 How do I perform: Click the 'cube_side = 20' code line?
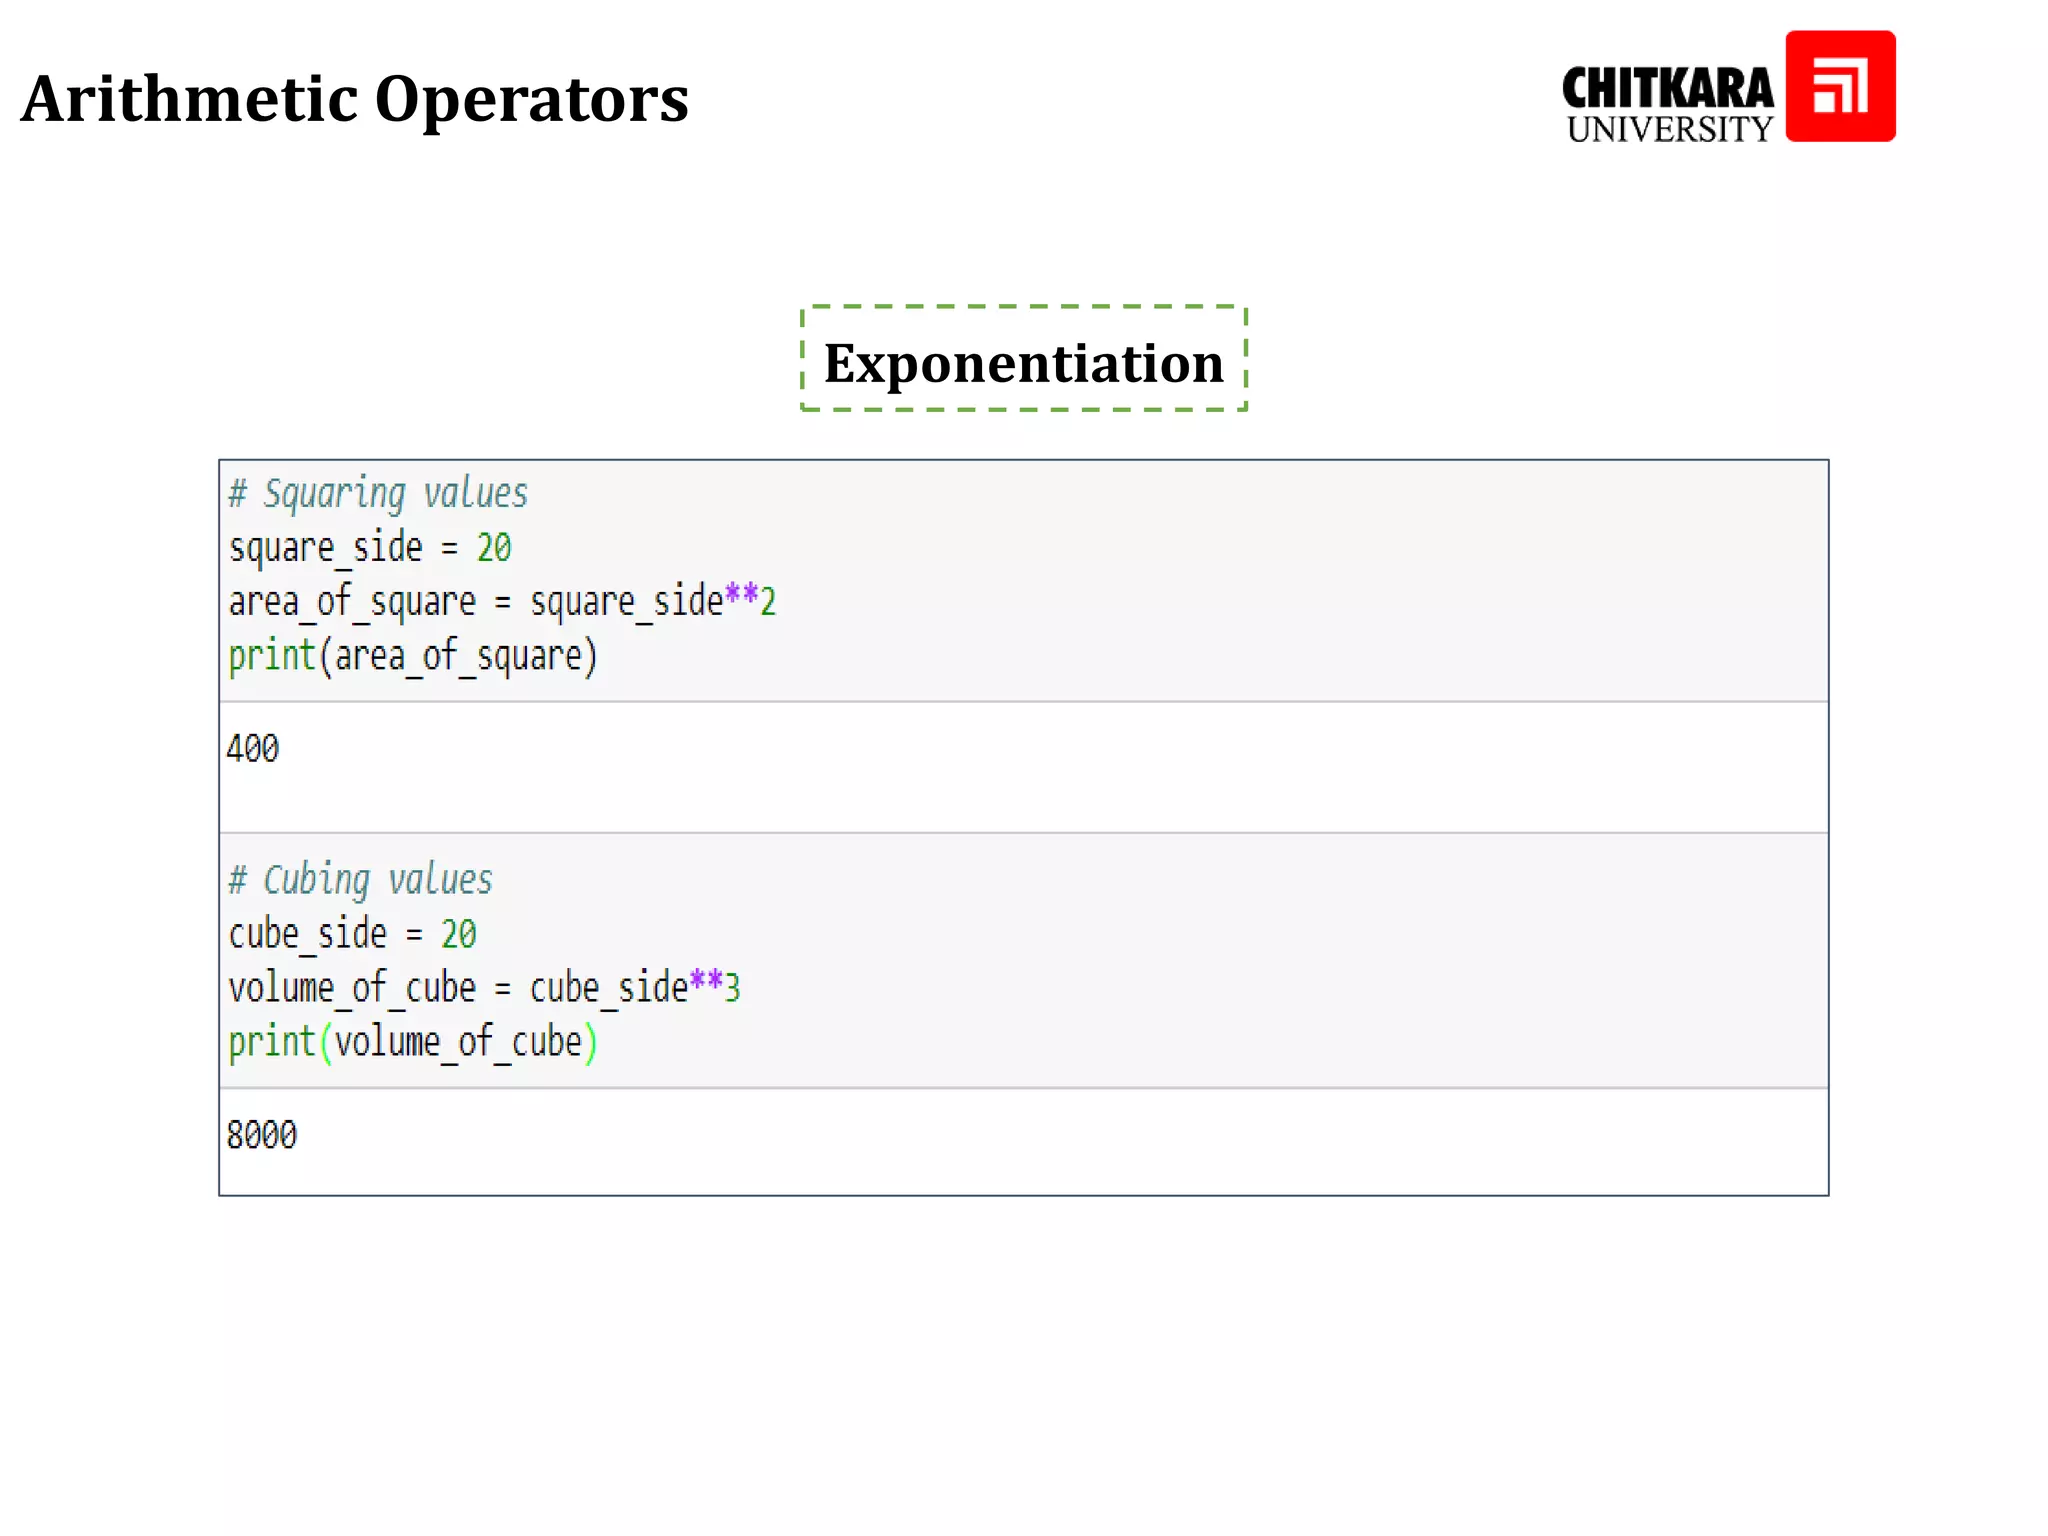coord(352,934)
